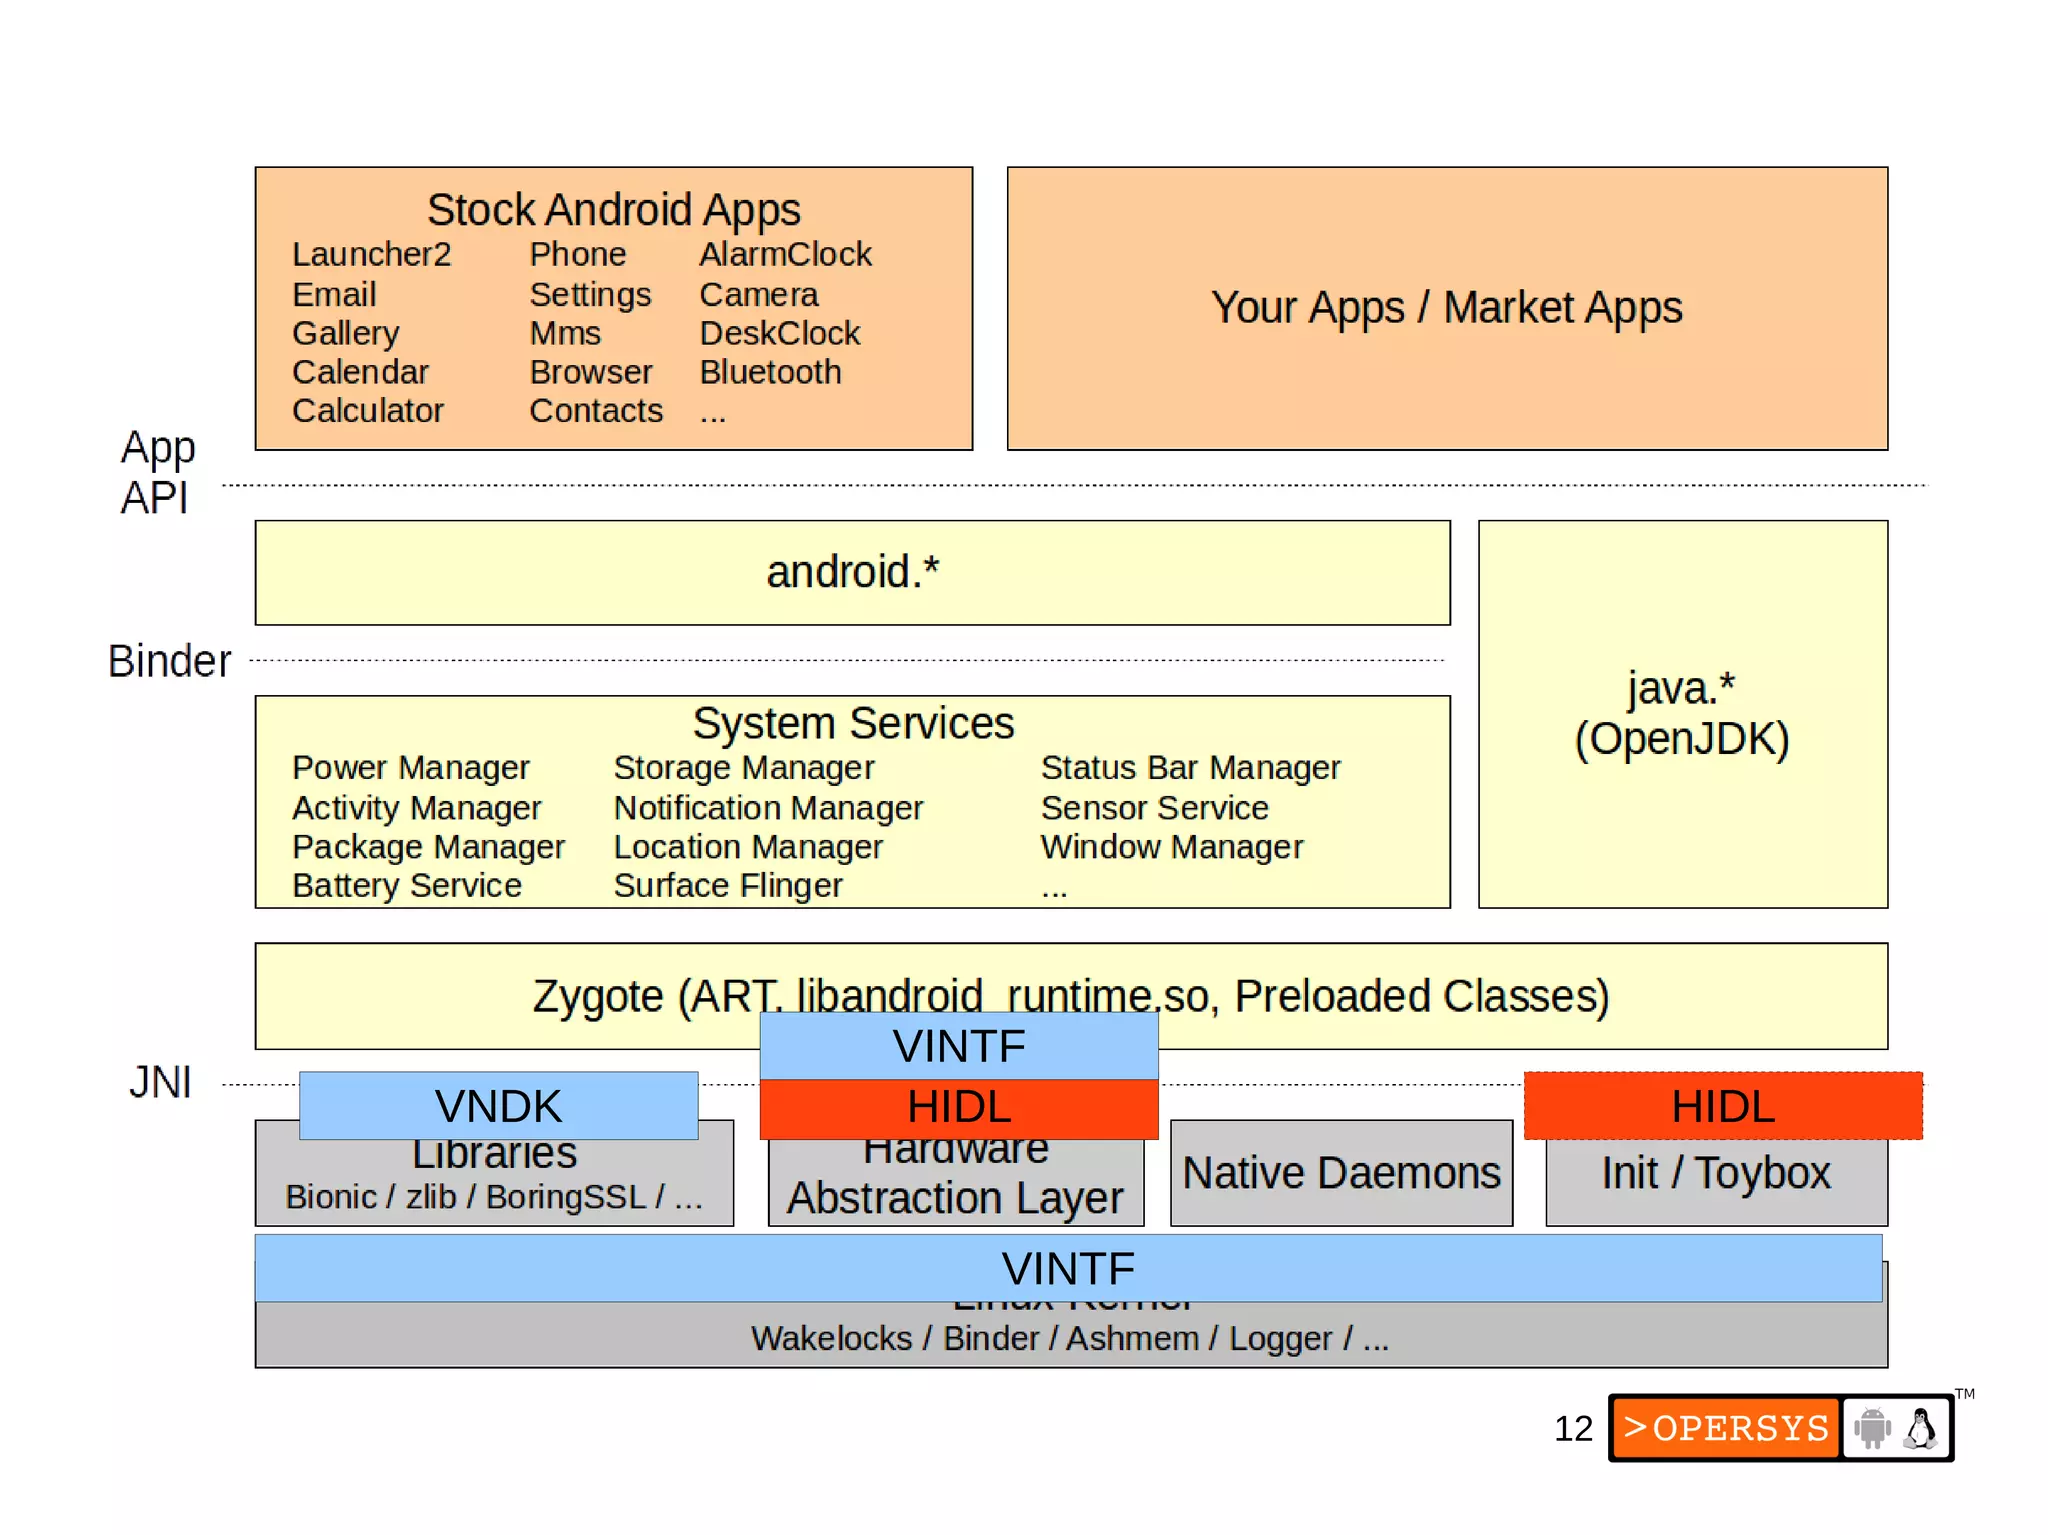Click the slide number 12
The width and height of the screenshot is (2048, 1535).
(x=1572, y=1428)
